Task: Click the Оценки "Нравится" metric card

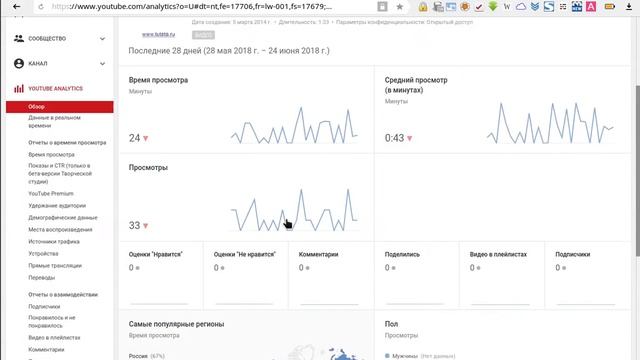Action: tap(161, 275)
